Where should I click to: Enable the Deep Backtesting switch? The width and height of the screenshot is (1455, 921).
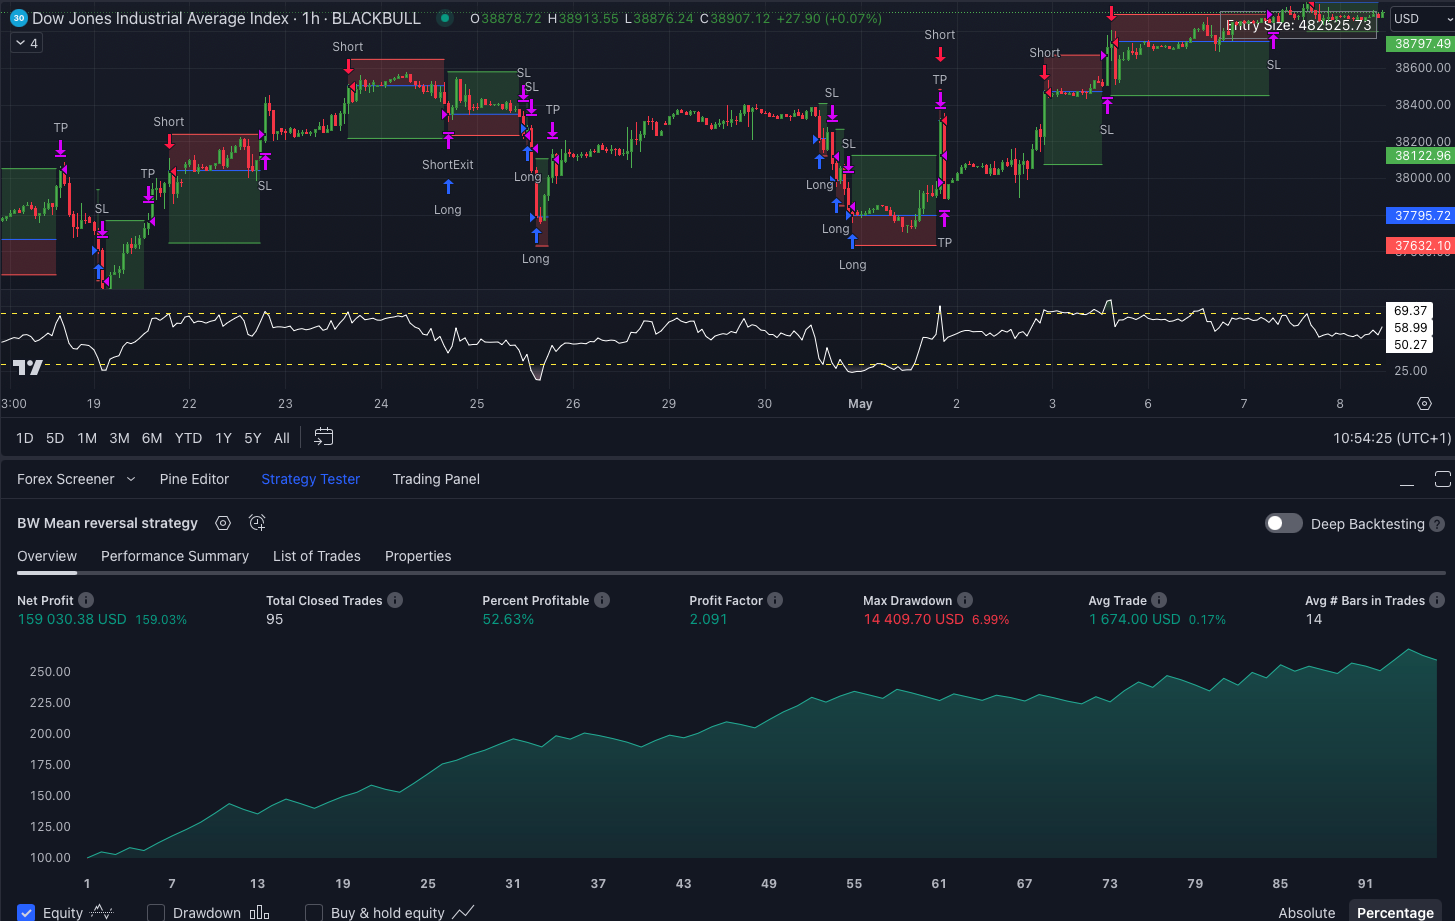coord(1283,524)
